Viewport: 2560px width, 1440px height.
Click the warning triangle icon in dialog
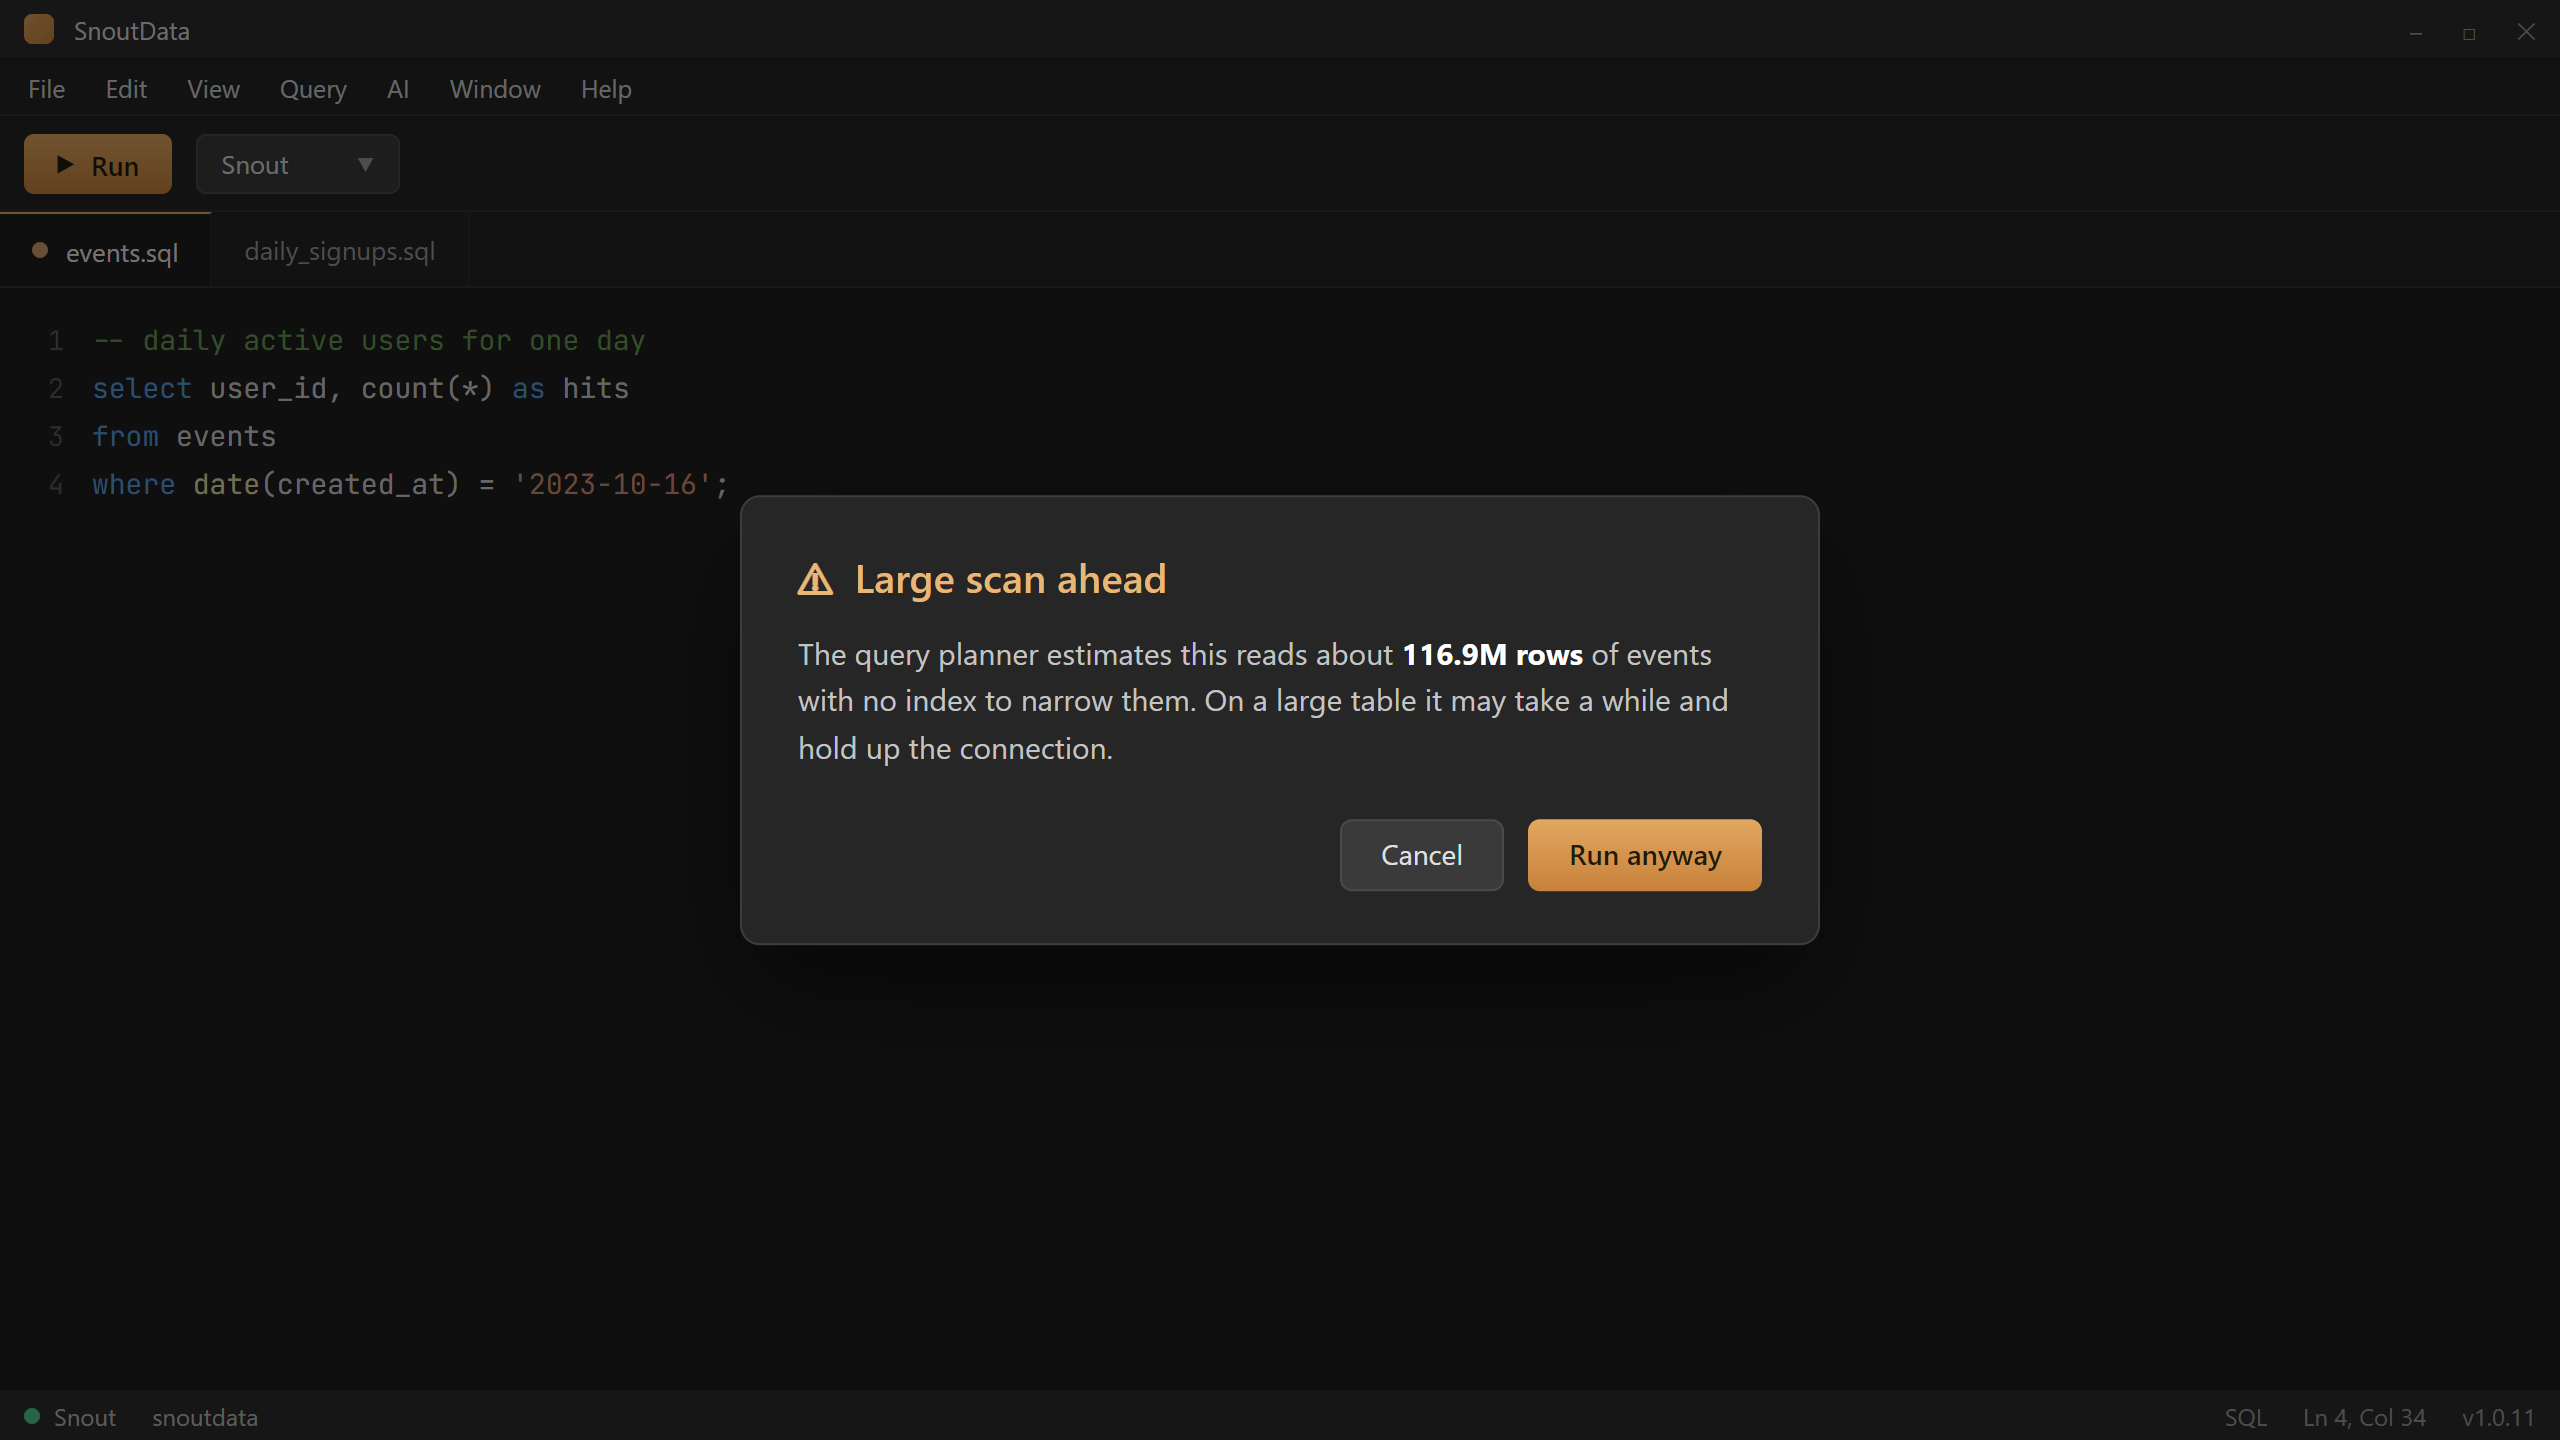tap(815, 579)
